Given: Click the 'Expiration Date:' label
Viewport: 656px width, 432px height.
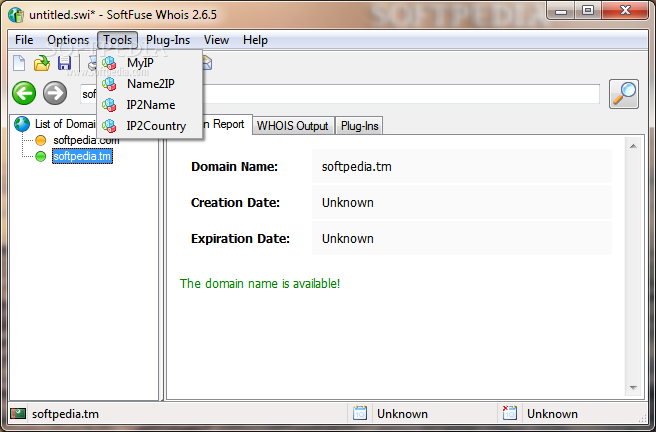Looking at the screenshot, I should coord(240,239).
